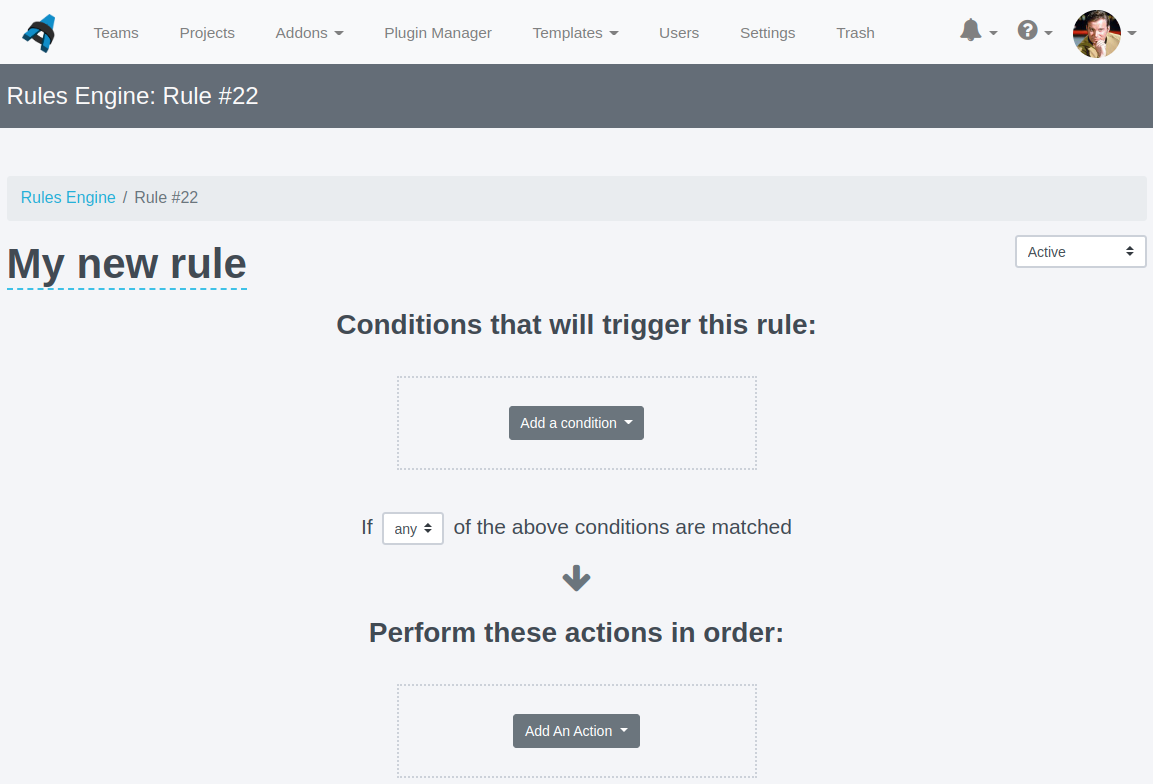This screenshot has width=1153, height=784.
Task: Open the Add An Action dropdown button
Action: click(576, 731)
